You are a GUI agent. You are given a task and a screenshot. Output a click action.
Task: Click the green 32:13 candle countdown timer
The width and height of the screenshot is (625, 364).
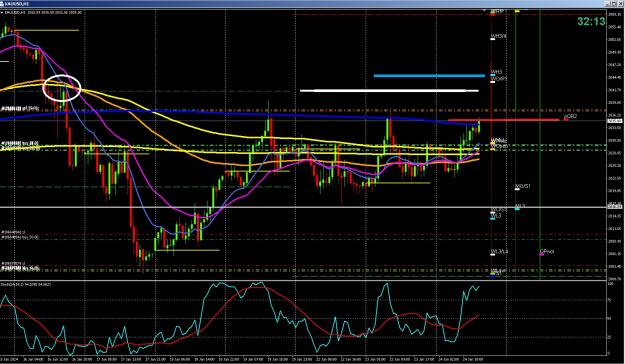(591, 22)
